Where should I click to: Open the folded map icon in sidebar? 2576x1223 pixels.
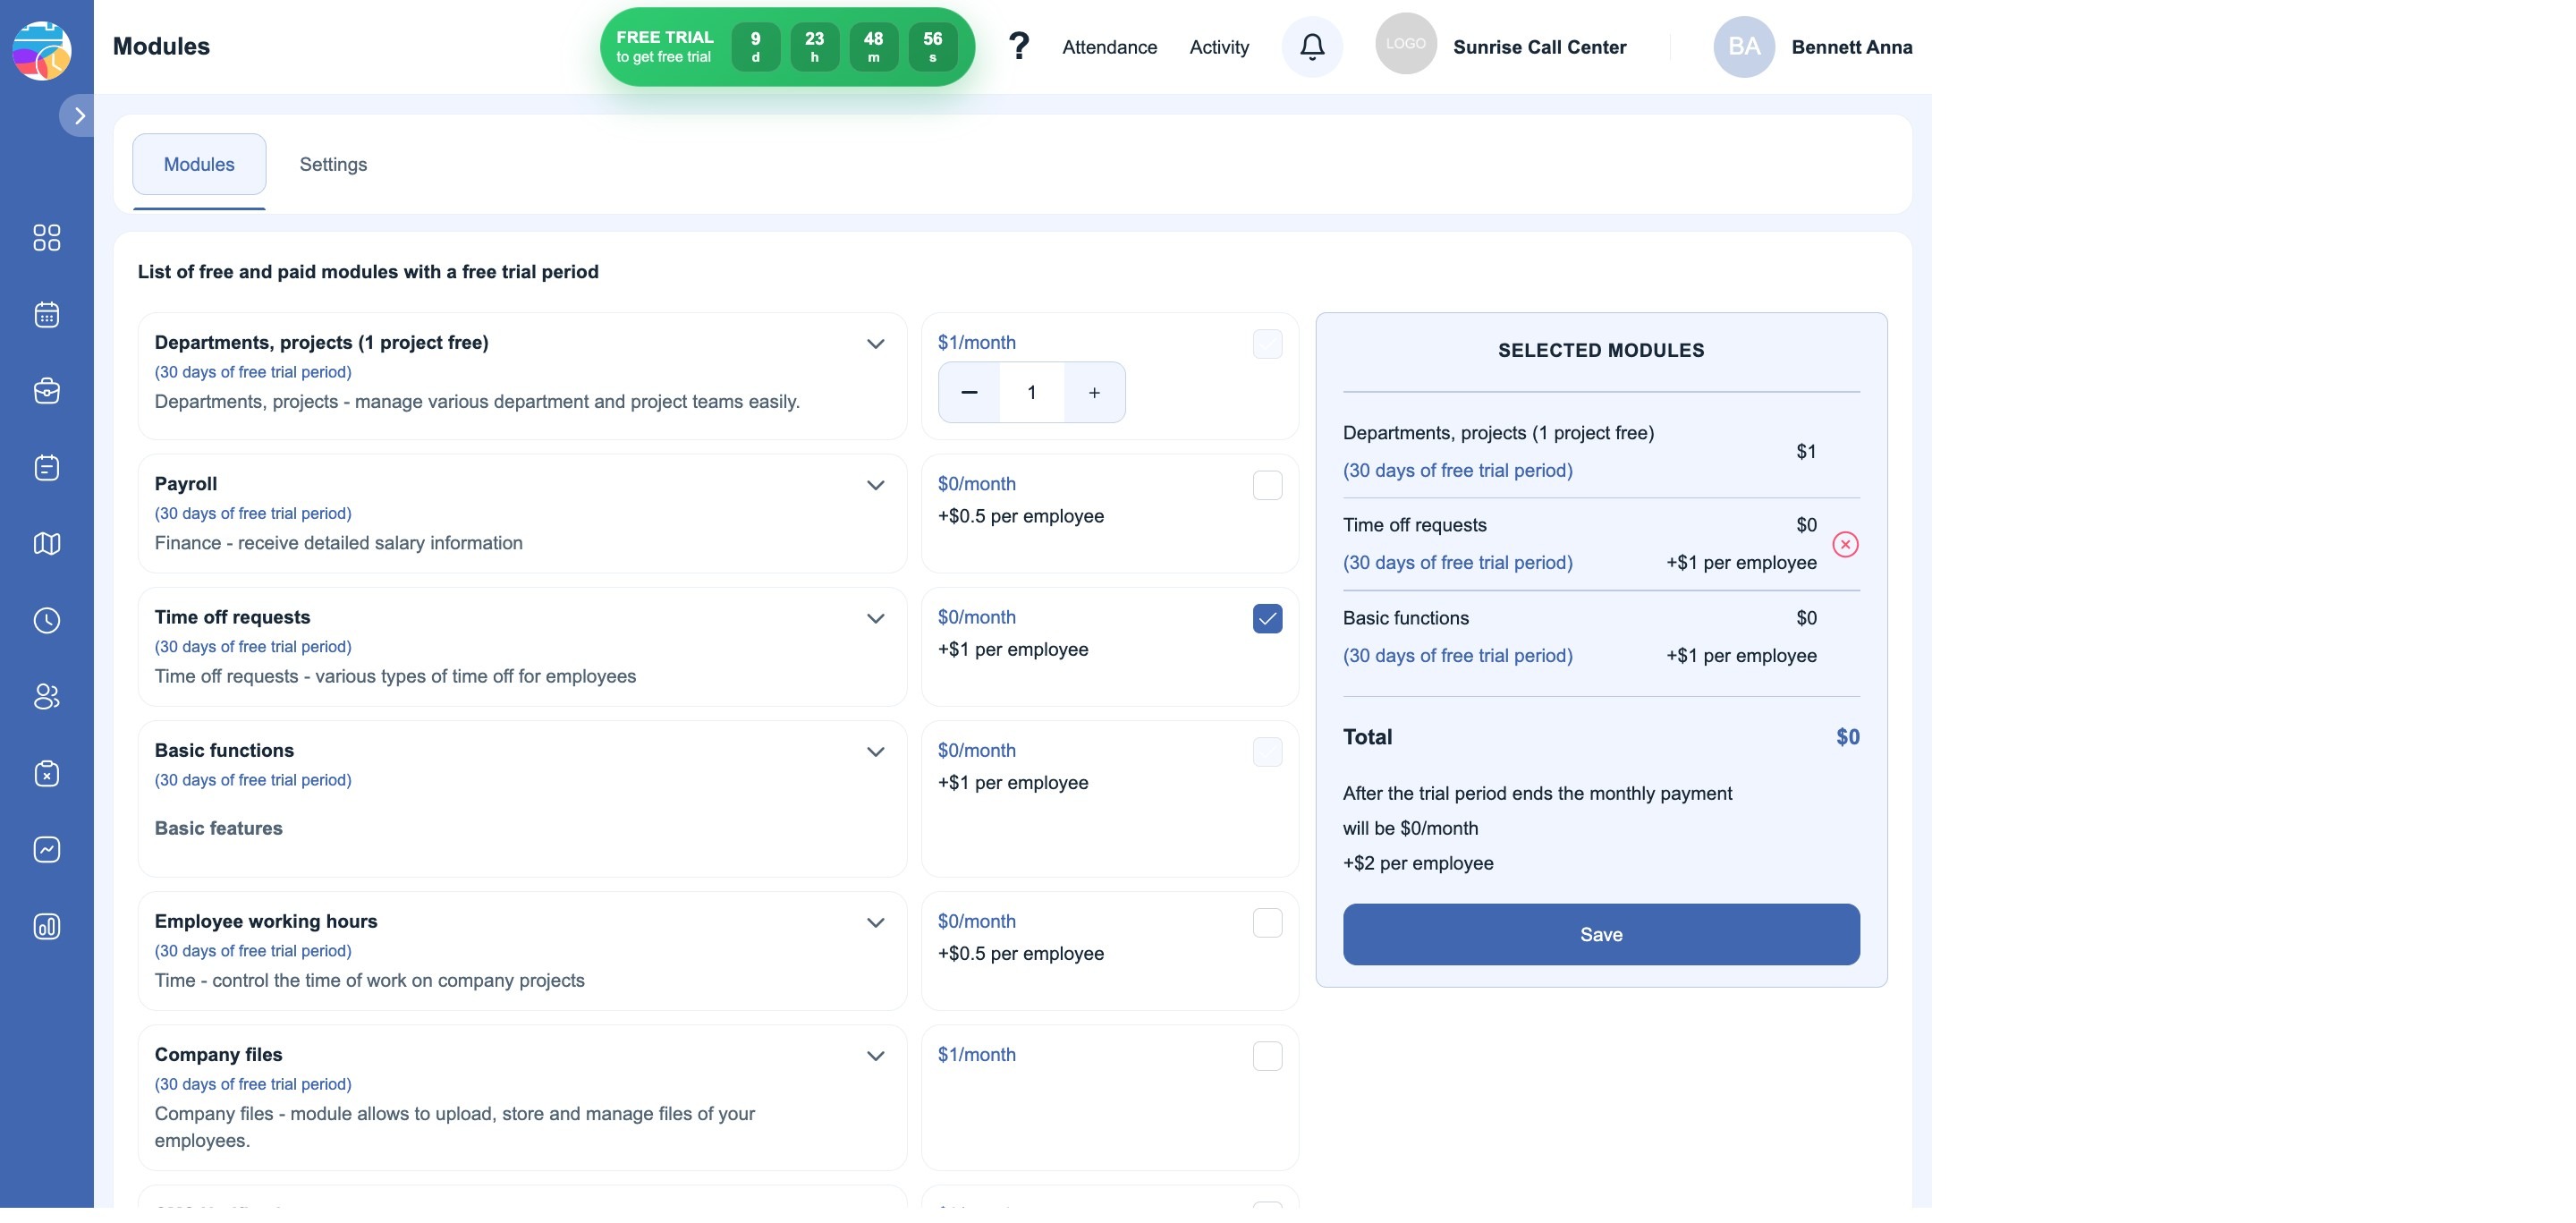point(47,545)
